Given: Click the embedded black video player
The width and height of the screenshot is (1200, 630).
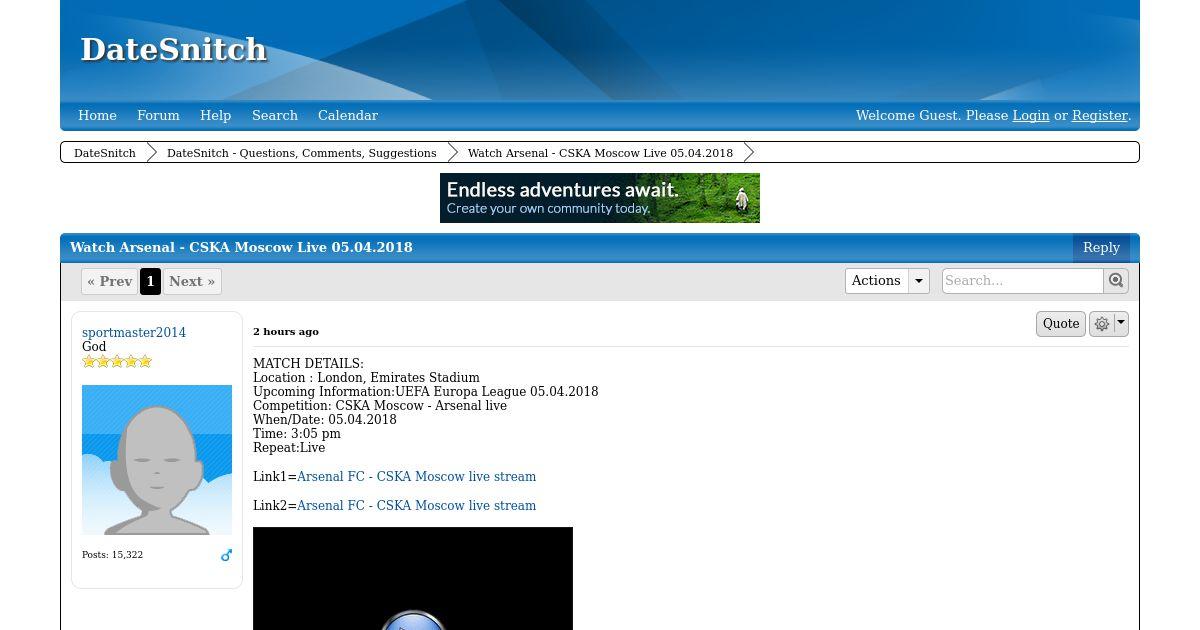Looking at the screenshot, I should pos(413,578).
